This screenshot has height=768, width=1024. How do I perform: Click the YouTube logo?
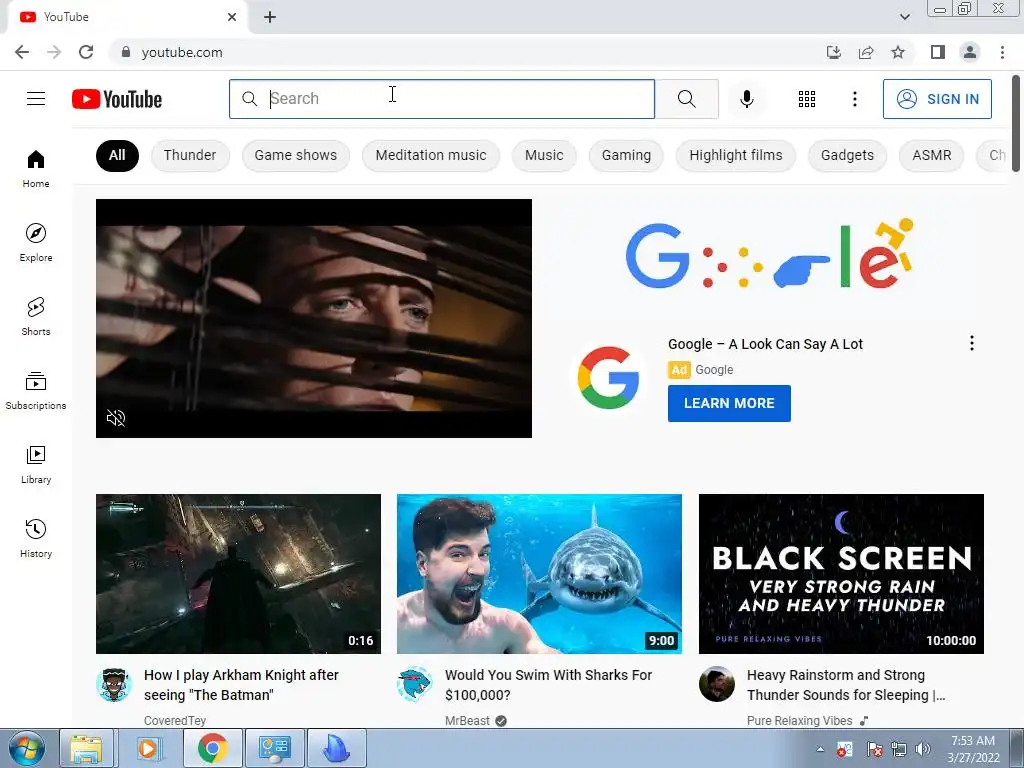tap(117, 99)
